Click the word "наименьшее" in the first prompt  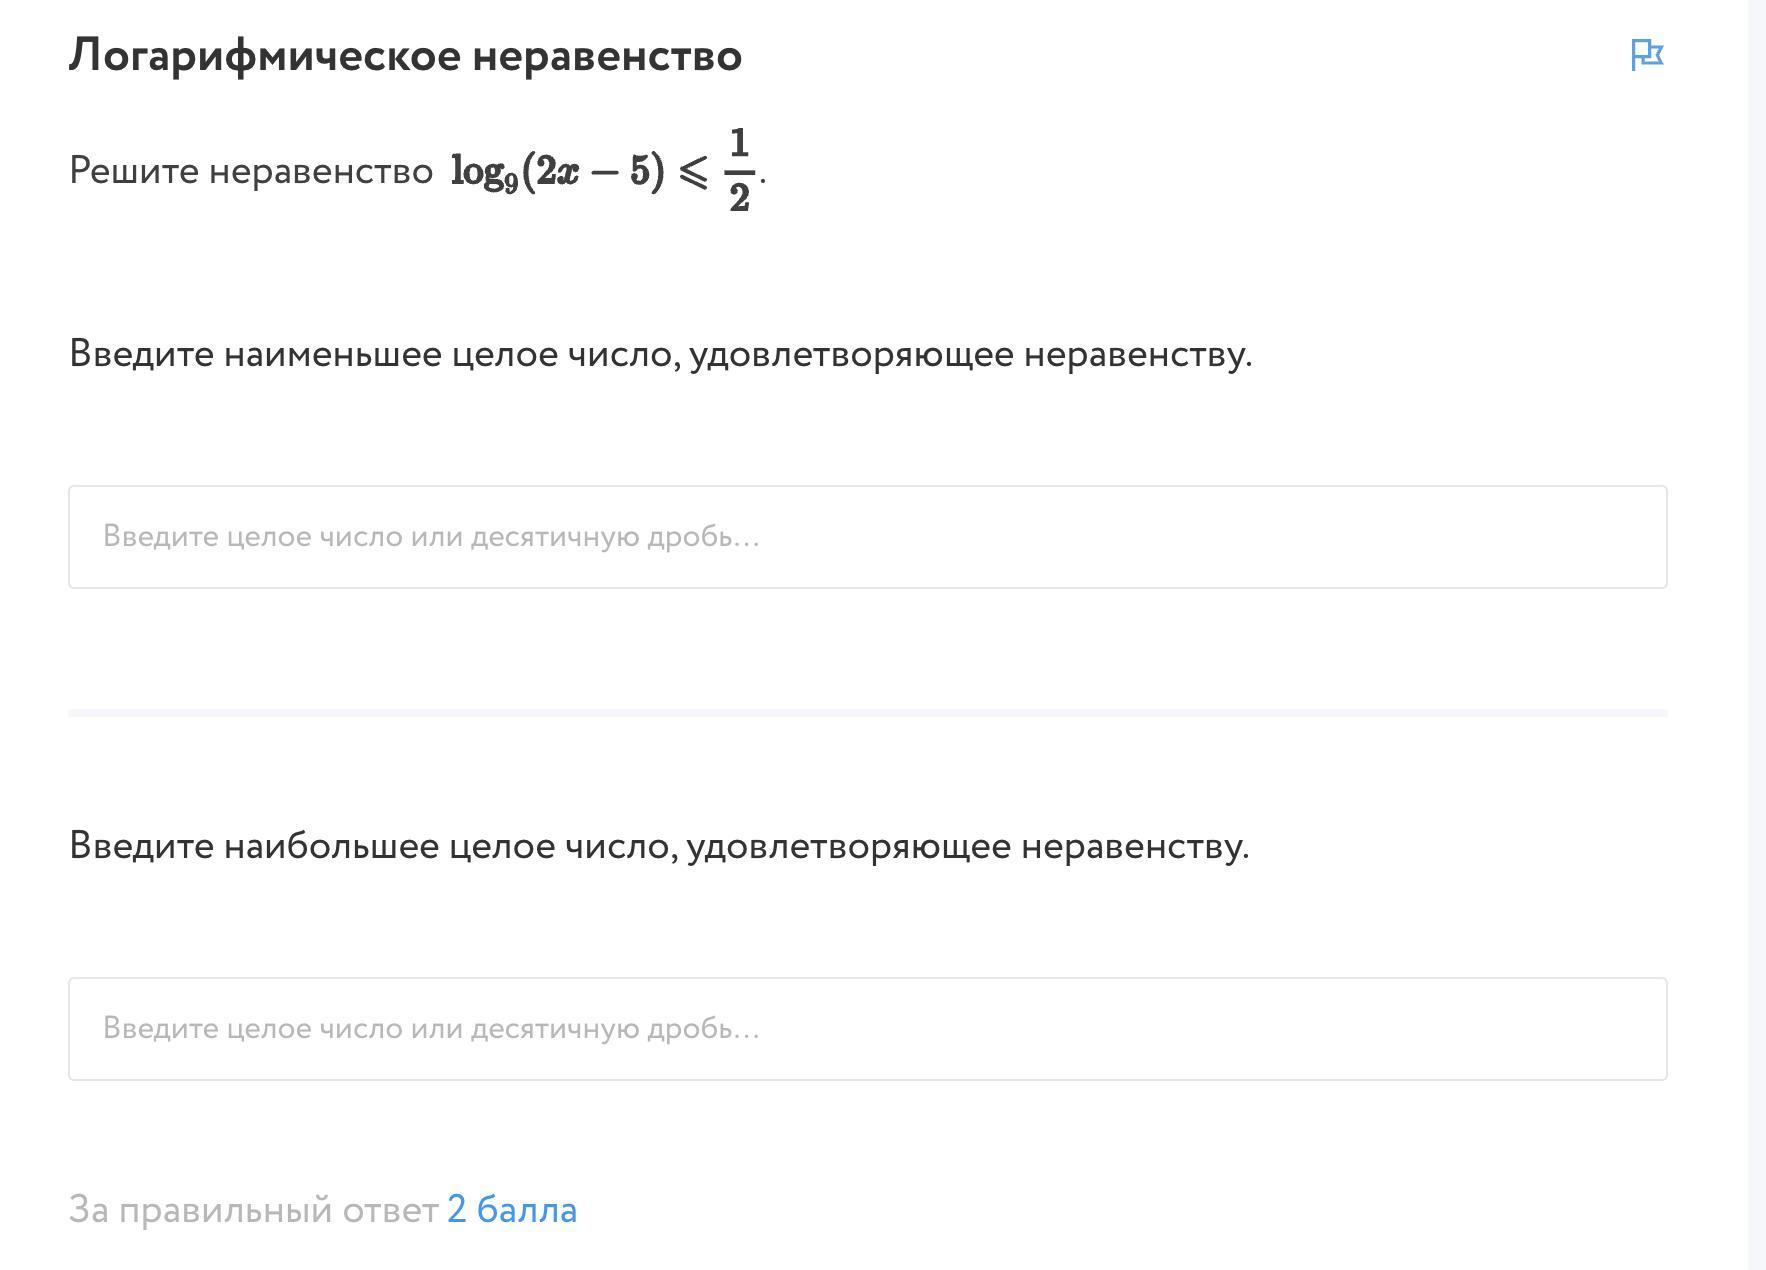[x=332, y=354]
